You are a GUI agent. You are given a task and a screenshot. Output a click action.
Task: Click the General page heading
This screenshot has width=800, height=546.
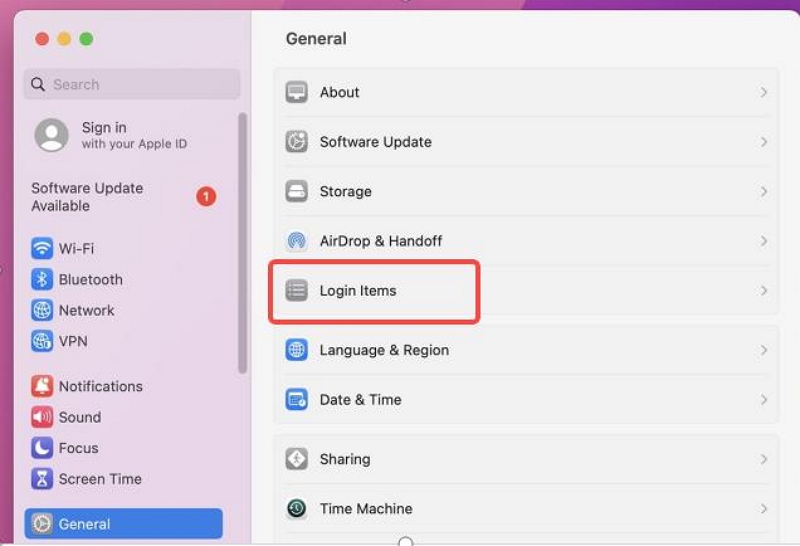(316, 39)
